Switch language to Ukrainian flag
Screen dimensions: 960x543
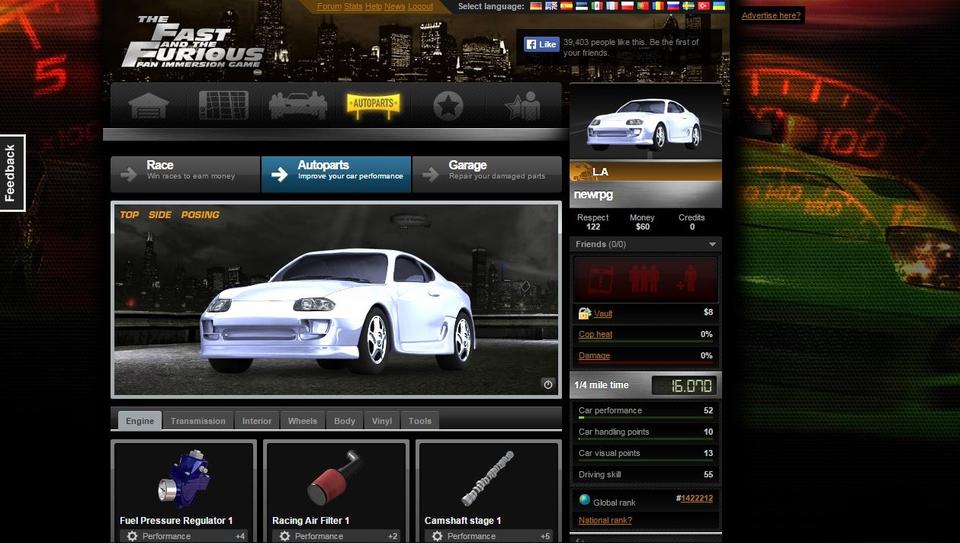718,6
